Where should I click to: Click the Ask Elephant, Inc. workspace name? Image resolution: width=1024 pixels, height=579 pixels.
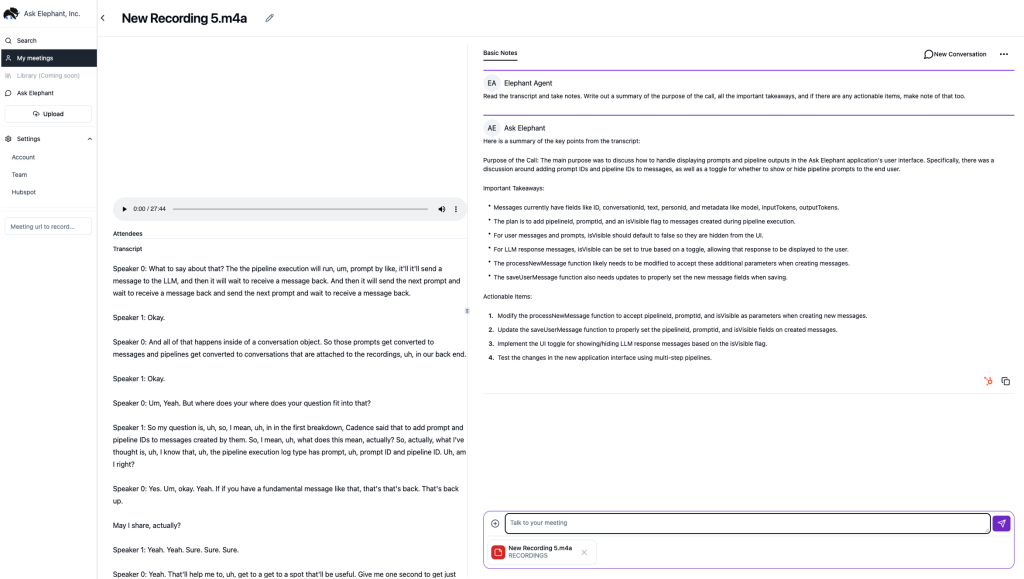coord(52,14)
